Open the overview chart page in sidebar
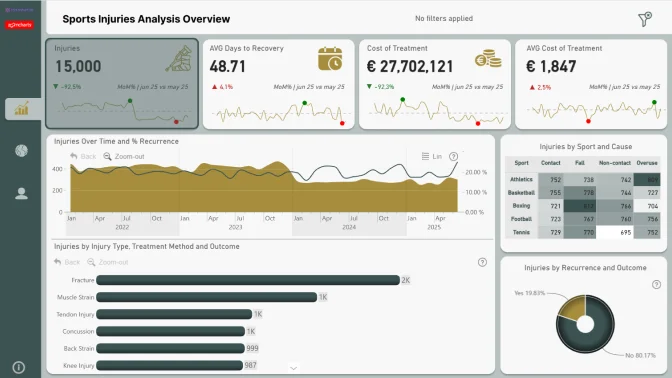The image size is (672, 378). tap(22, 109)
